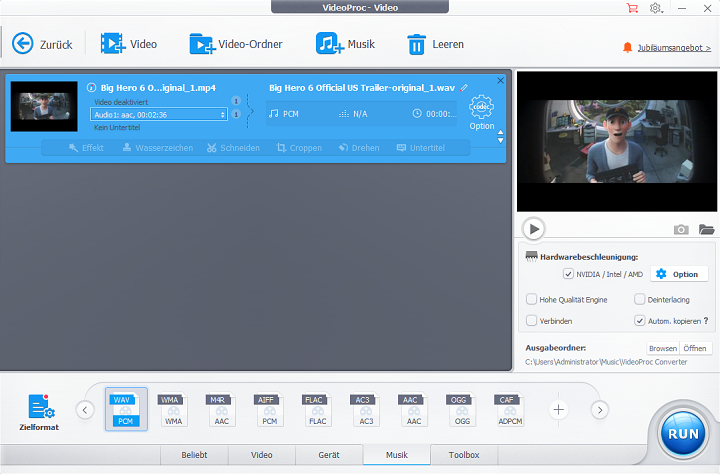Enable Deinterlacing checkbox

pyautogui.click(x=640, y=299)
